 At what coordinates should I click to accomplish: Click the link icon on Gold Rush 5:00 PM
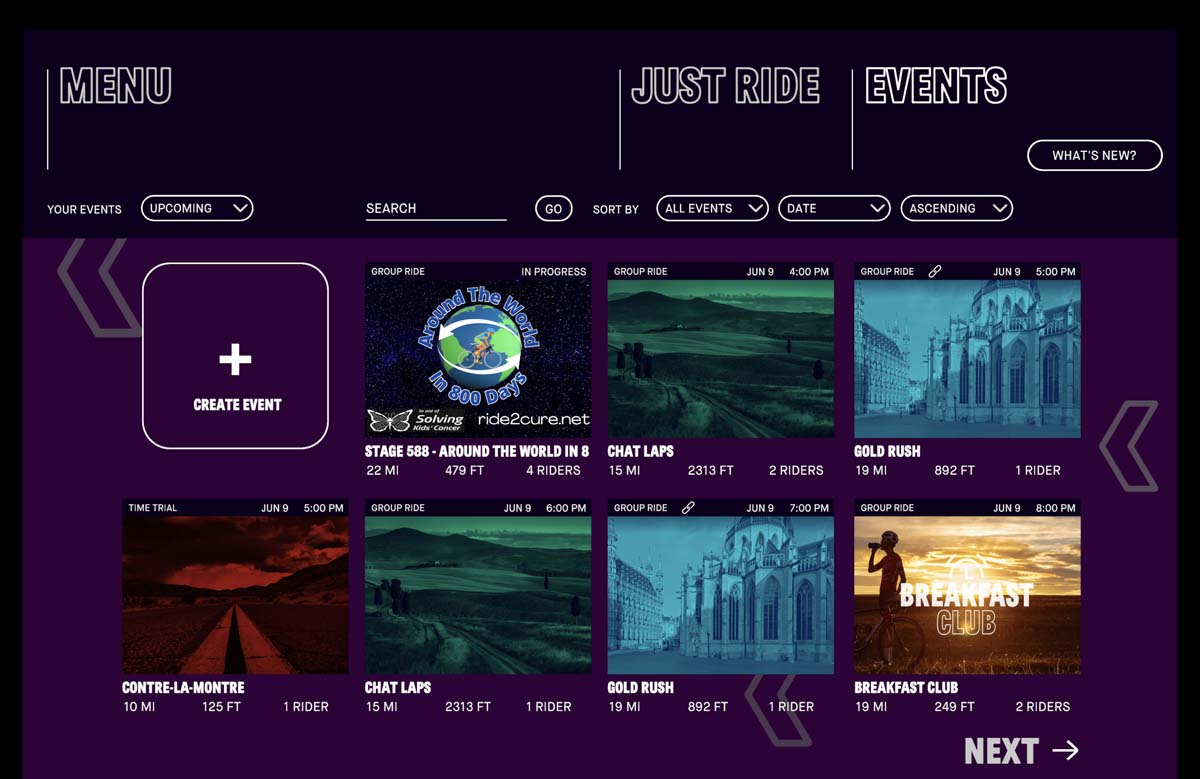coord(935,271)
